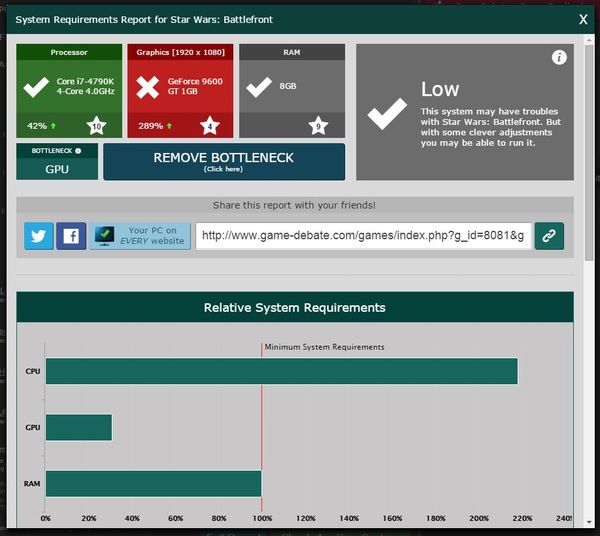The height and width of the screenshot is (536, 600).
Task: Click the 'Graphics [1920 x 1080]' card header
Action: coord(180,52)
